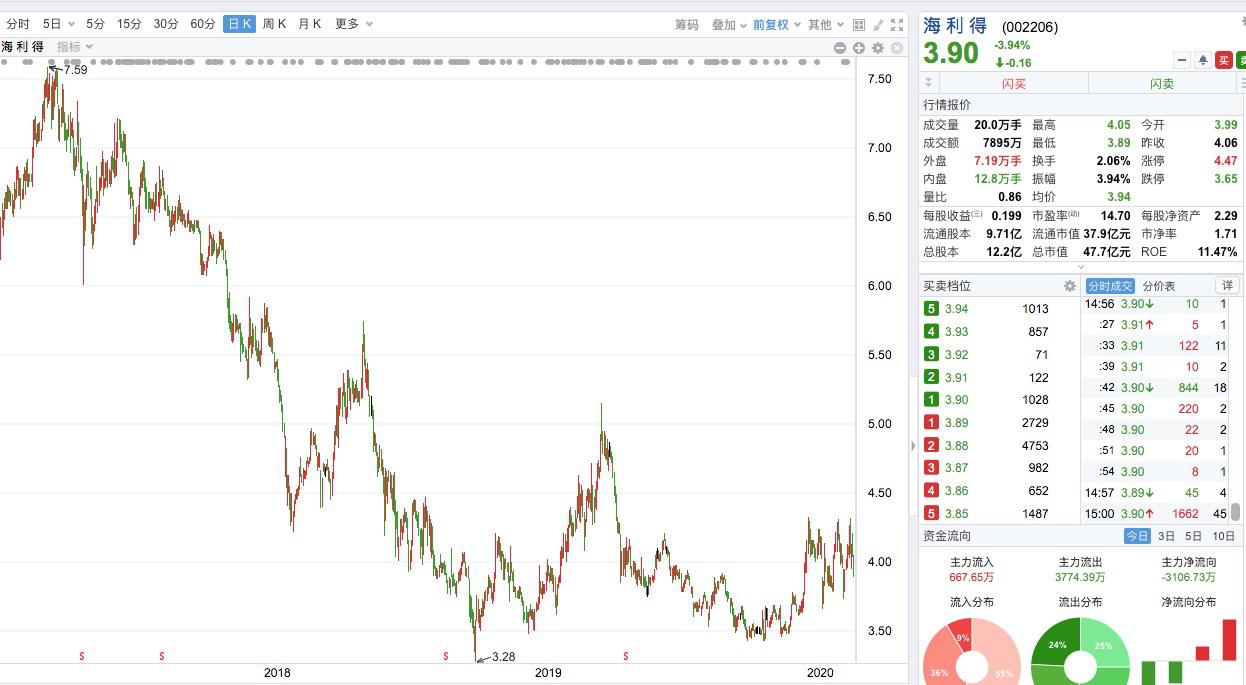
Task: Click the chart zoom-out minus icon
Action: (840, 48)
